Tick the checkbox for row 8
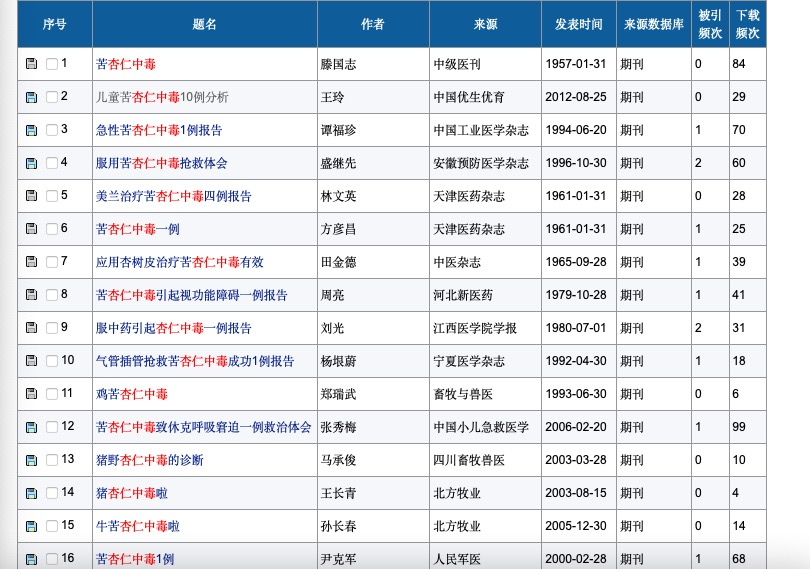Viewport: 810px width, 569px height. point(52,295)
